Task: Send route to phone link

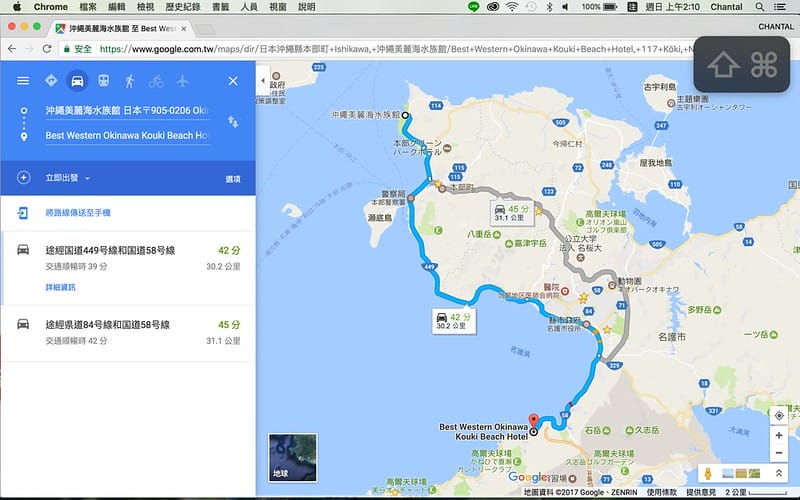Action: 78,213
